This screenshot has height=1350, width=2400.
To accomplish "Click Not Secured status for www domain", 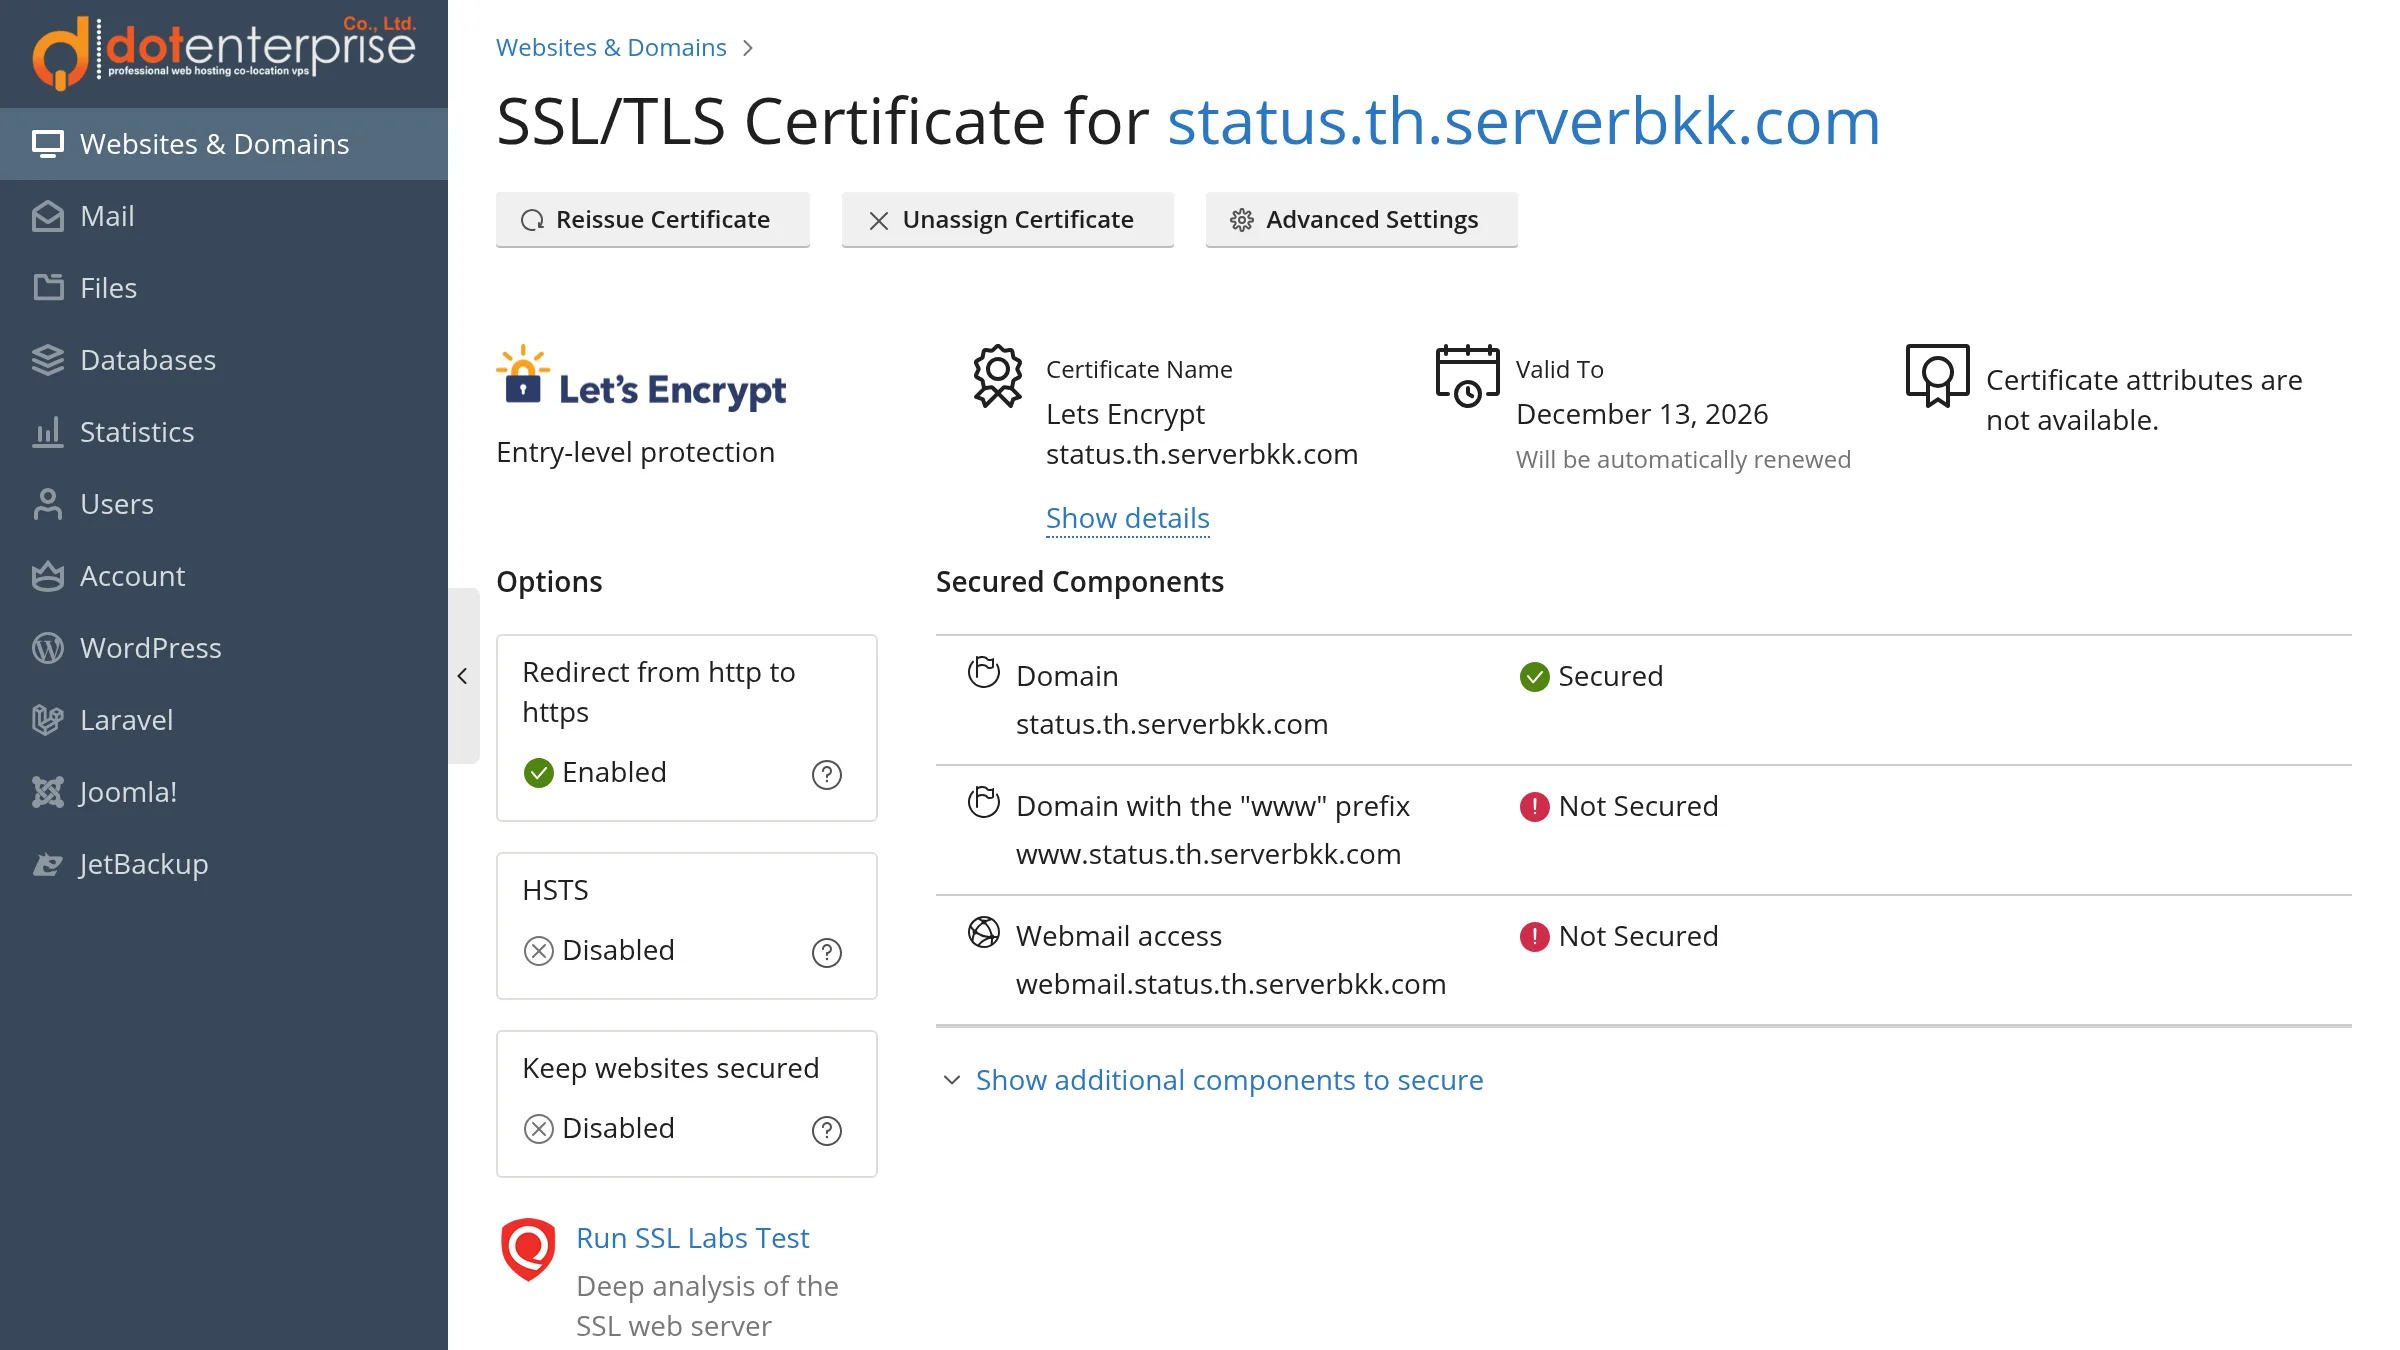I will click(x=1619, y=806).
